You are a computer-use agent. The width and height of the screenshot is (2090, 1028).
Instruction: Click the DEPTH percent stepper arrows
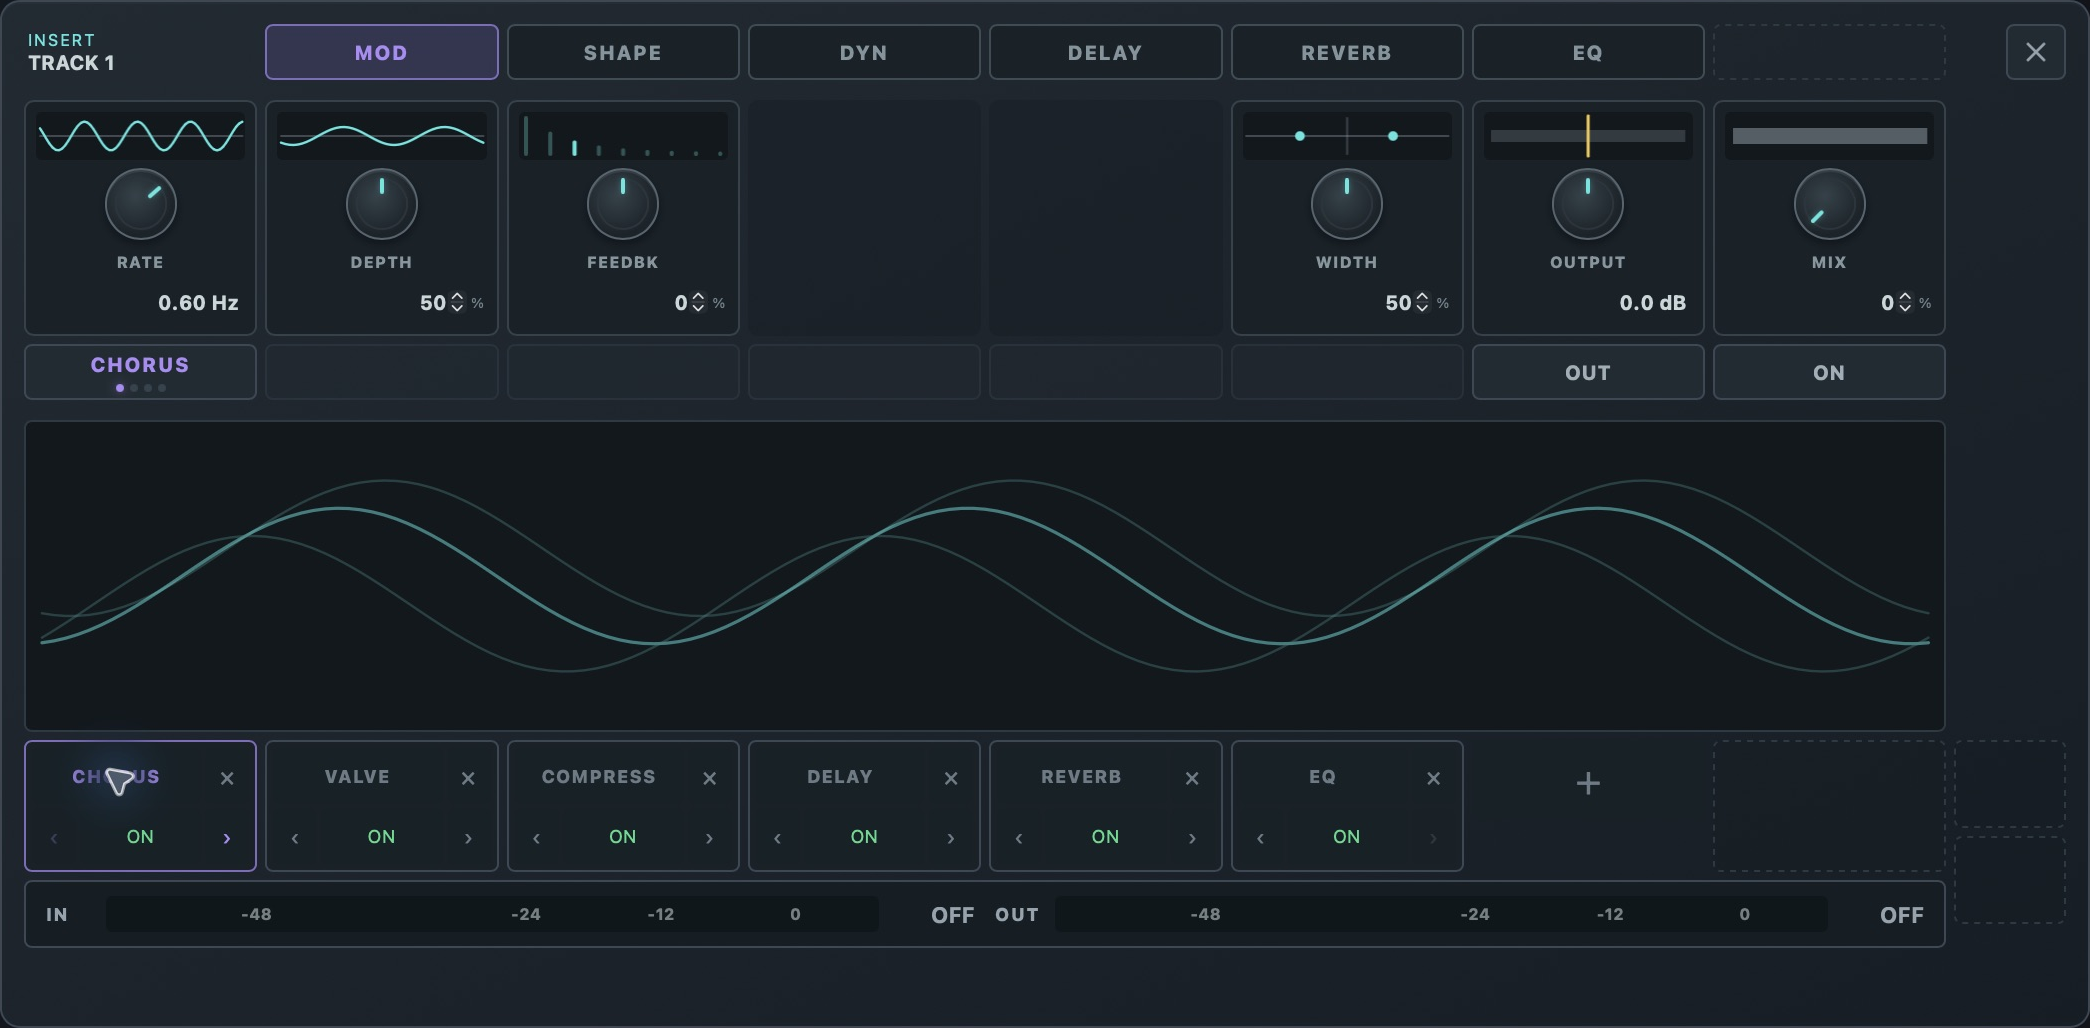[x=457, y=302]
